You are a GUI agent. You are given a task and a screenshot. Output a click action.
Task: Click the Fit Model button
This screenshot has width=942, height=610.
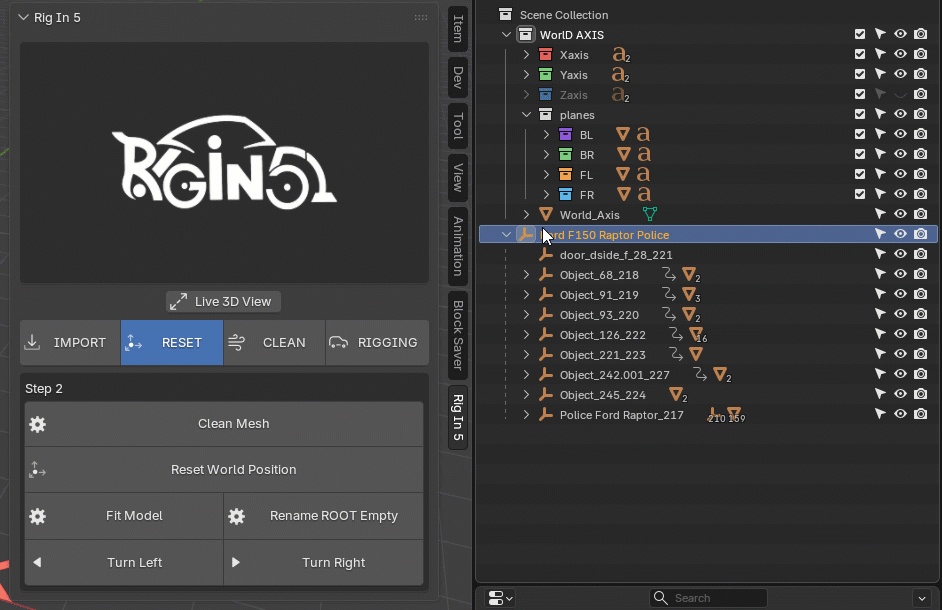[x=124, y=516]
